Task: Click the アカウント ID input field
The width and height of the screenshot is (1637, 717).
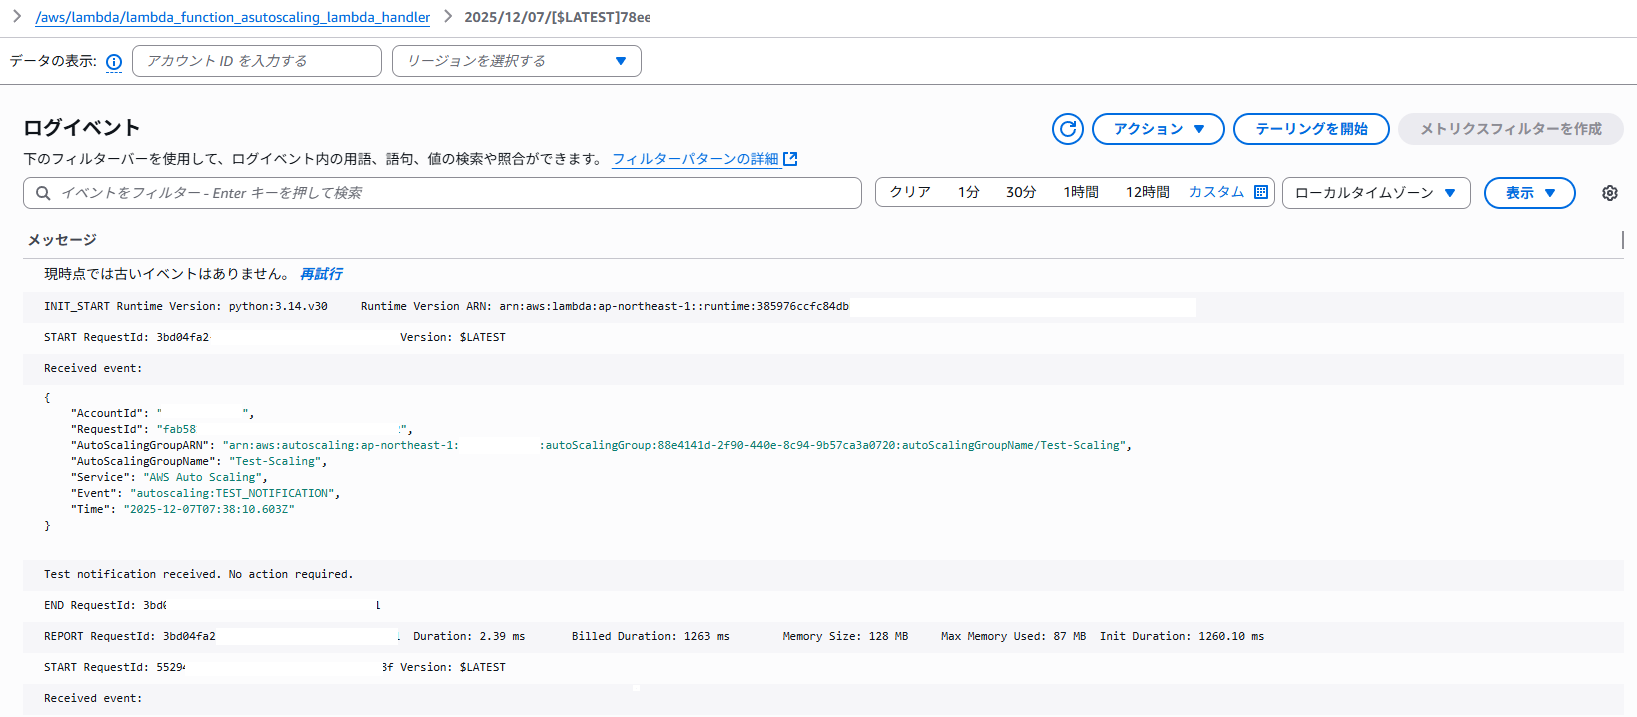Action: [x=257, y=61]
